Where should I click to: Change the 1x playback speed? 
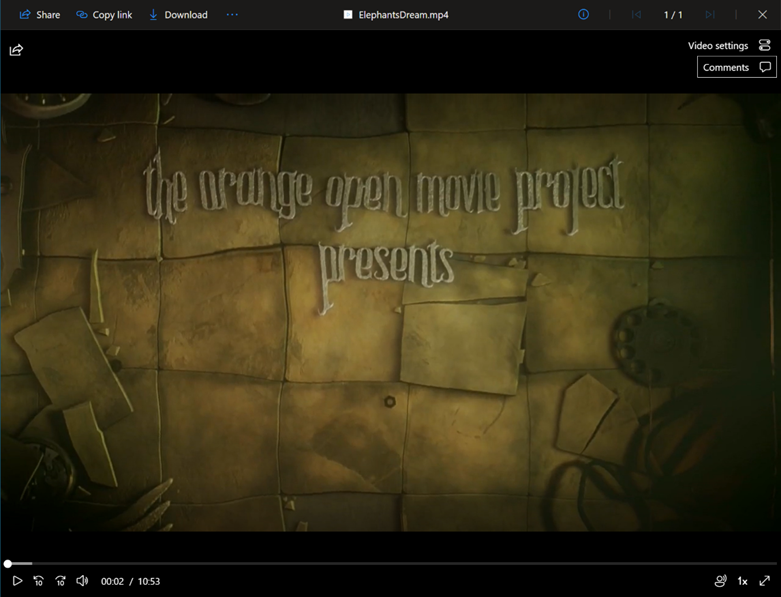click(x=742, y=581)
